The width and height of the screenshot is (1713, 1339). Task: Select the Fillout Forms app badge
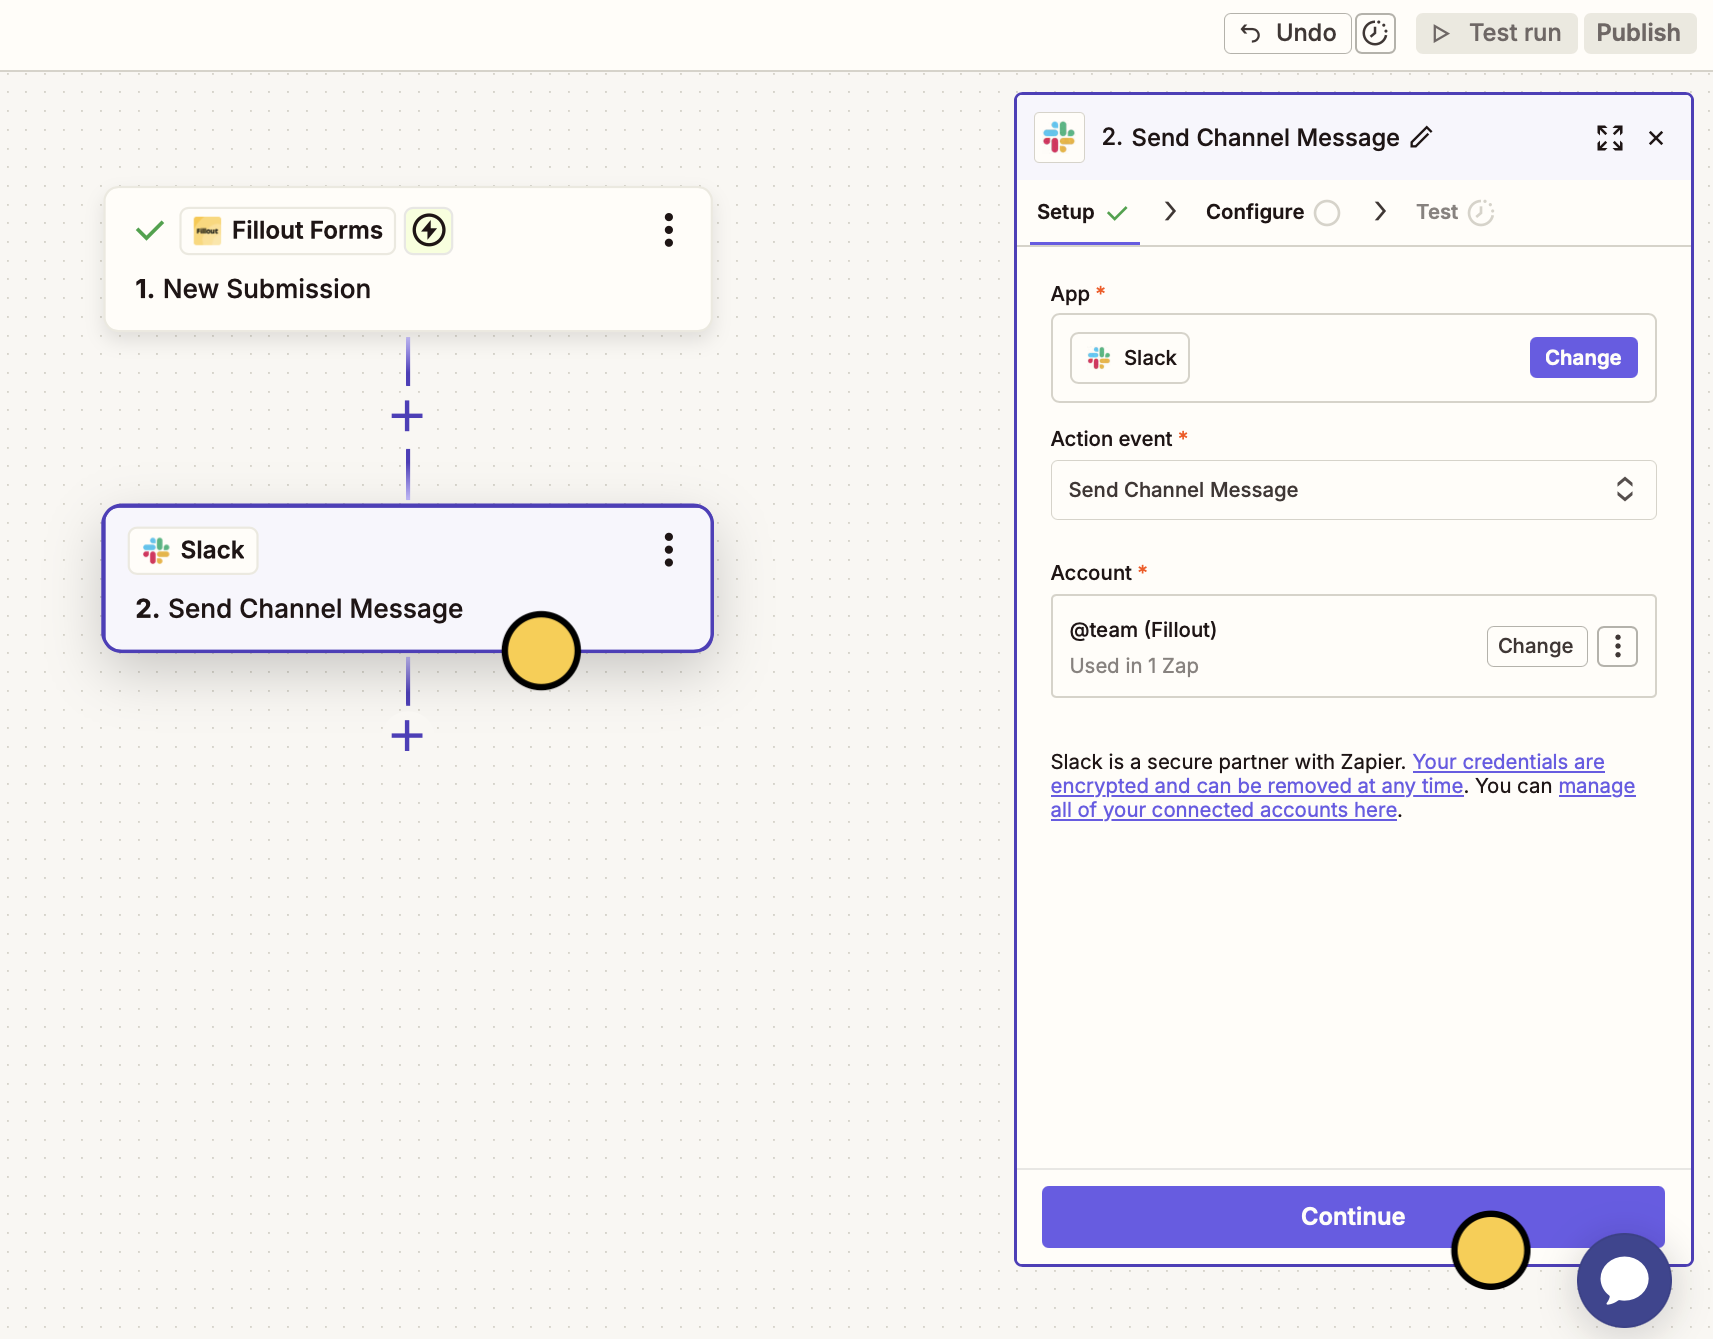pos(288,231)
